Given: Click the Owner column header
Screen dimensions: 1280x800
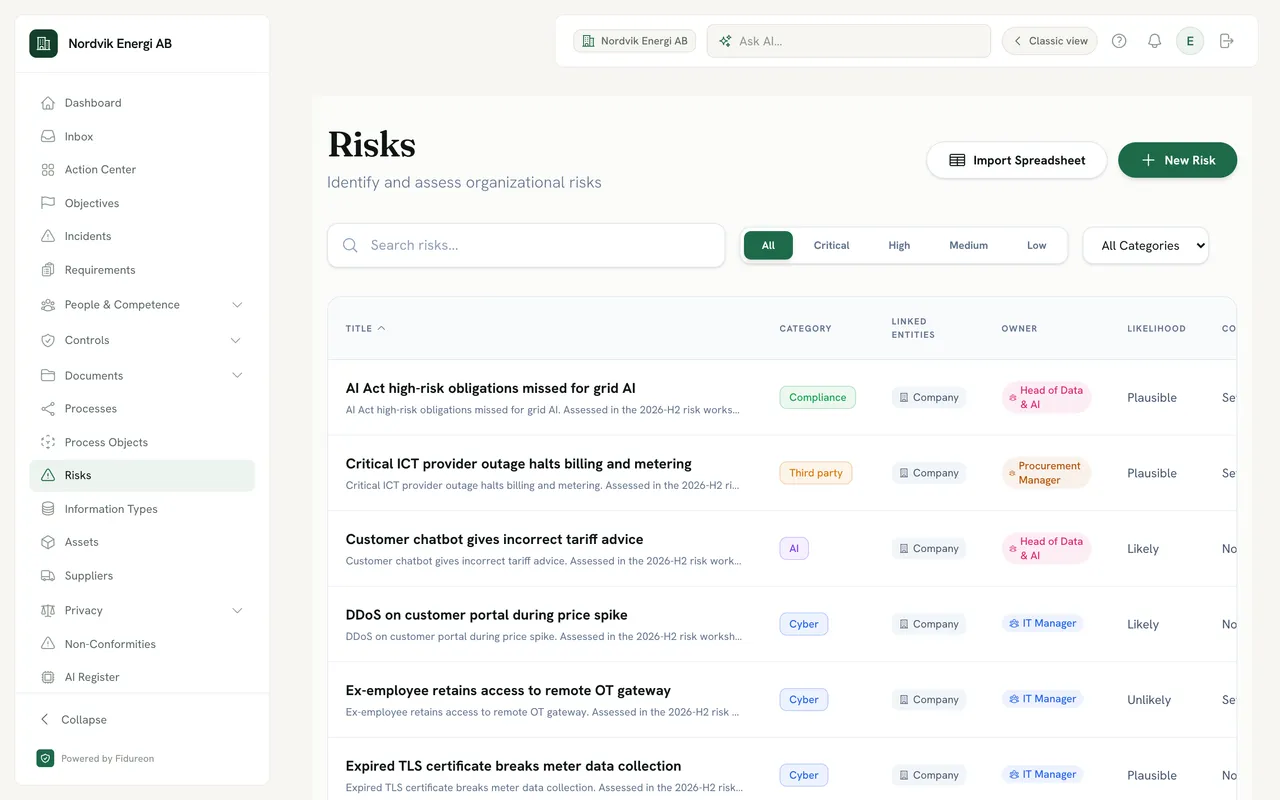Looking at the screenshot, I should 1019,328.
